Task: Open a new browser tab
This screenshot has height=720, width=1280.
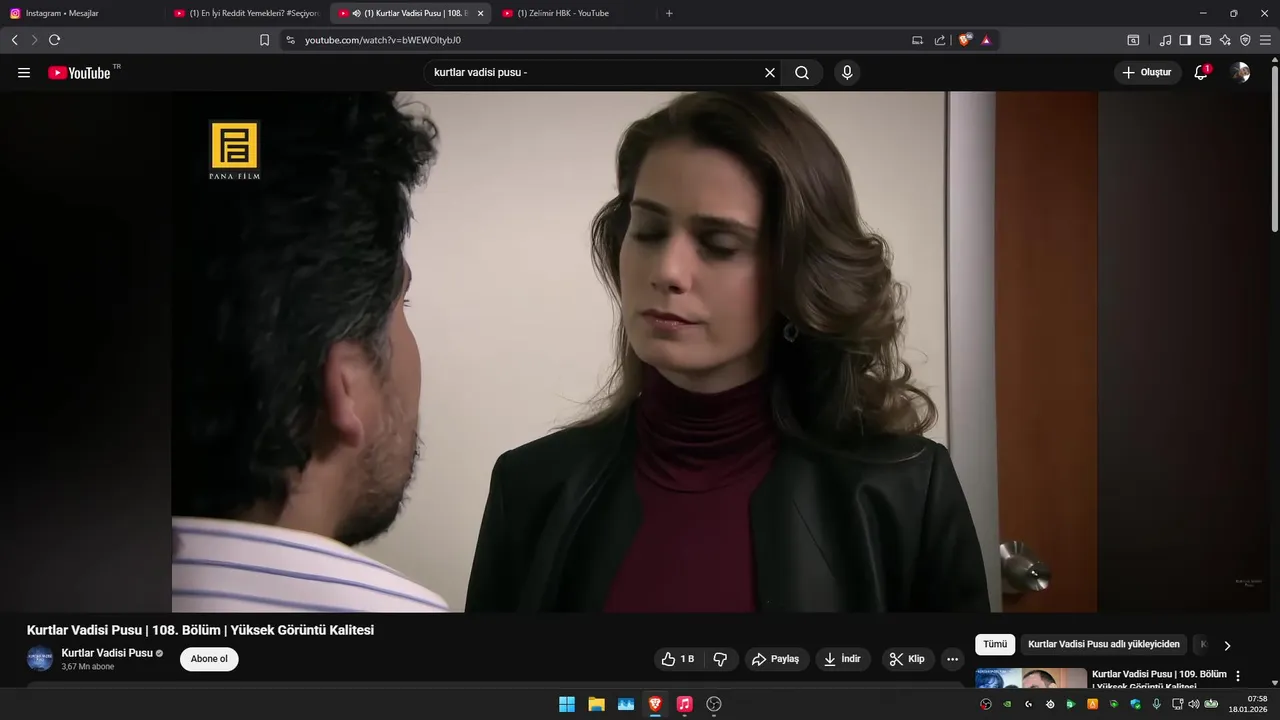Action: 669,13
